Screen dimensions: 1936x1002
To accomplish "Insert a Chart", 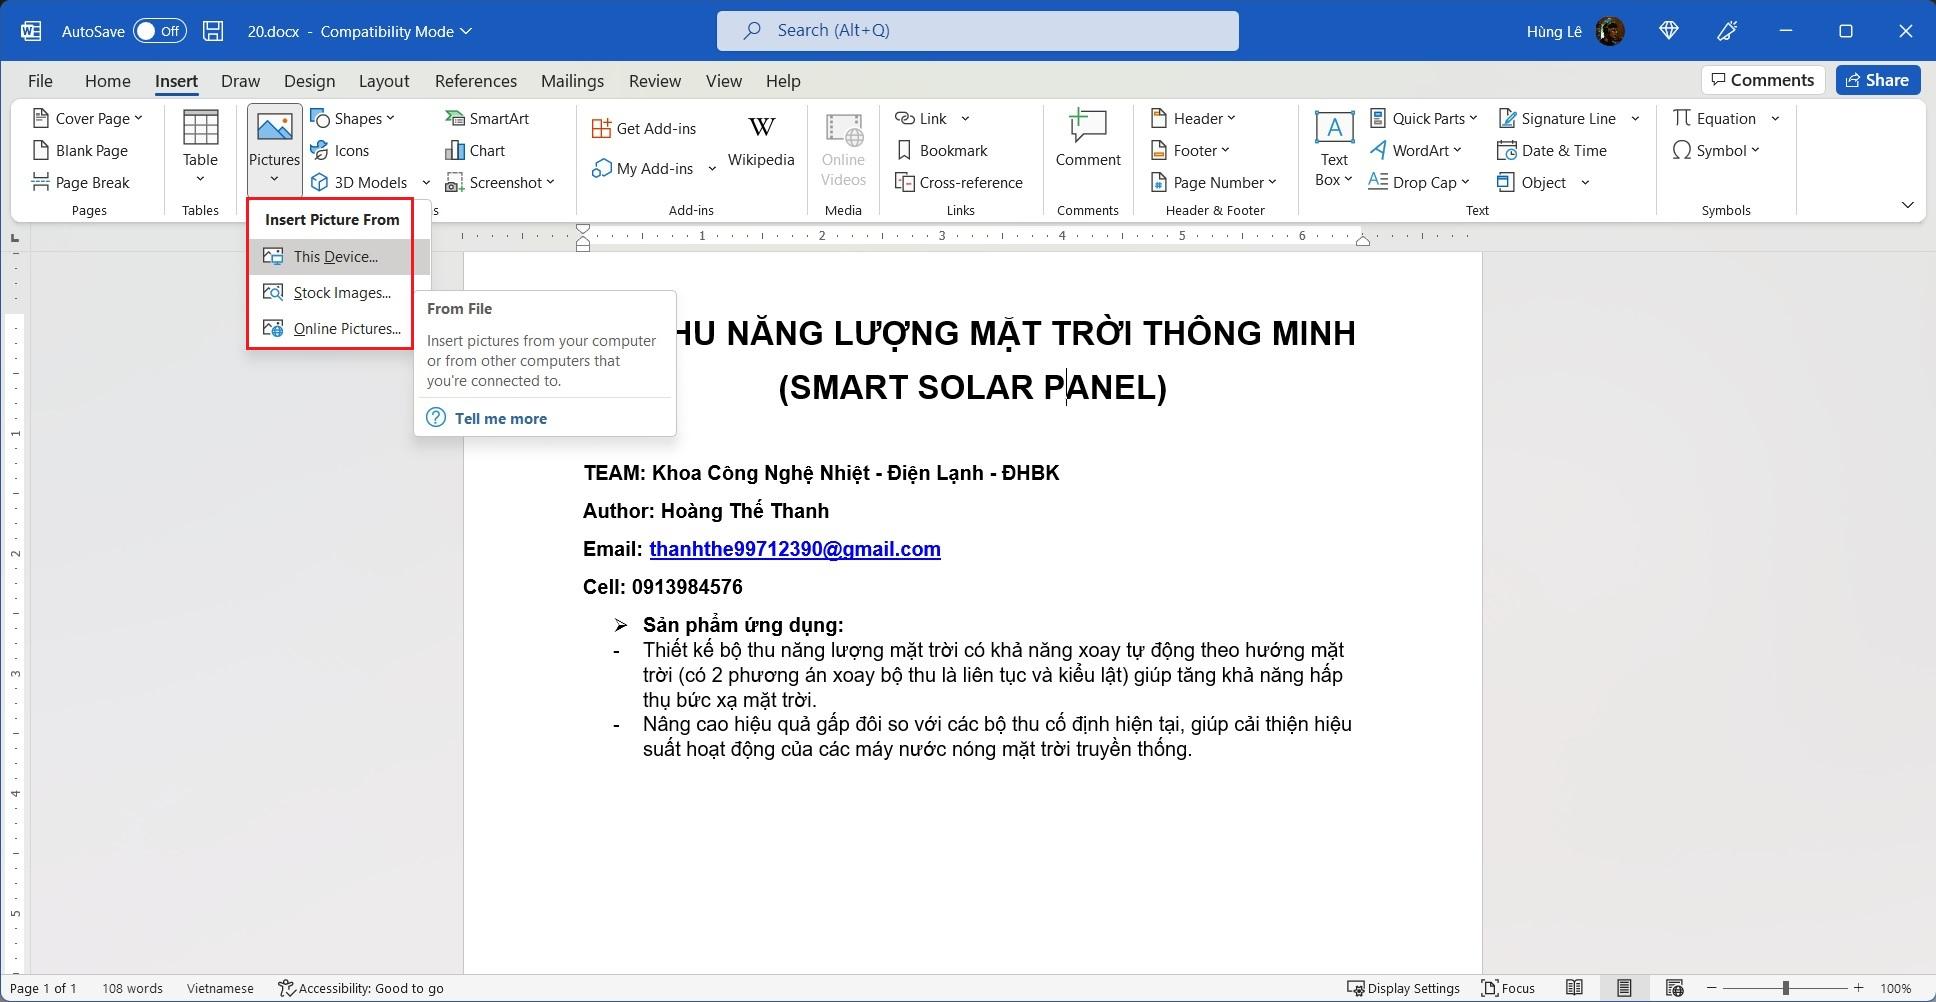I will pyautogui.click(x=477, y=150).
